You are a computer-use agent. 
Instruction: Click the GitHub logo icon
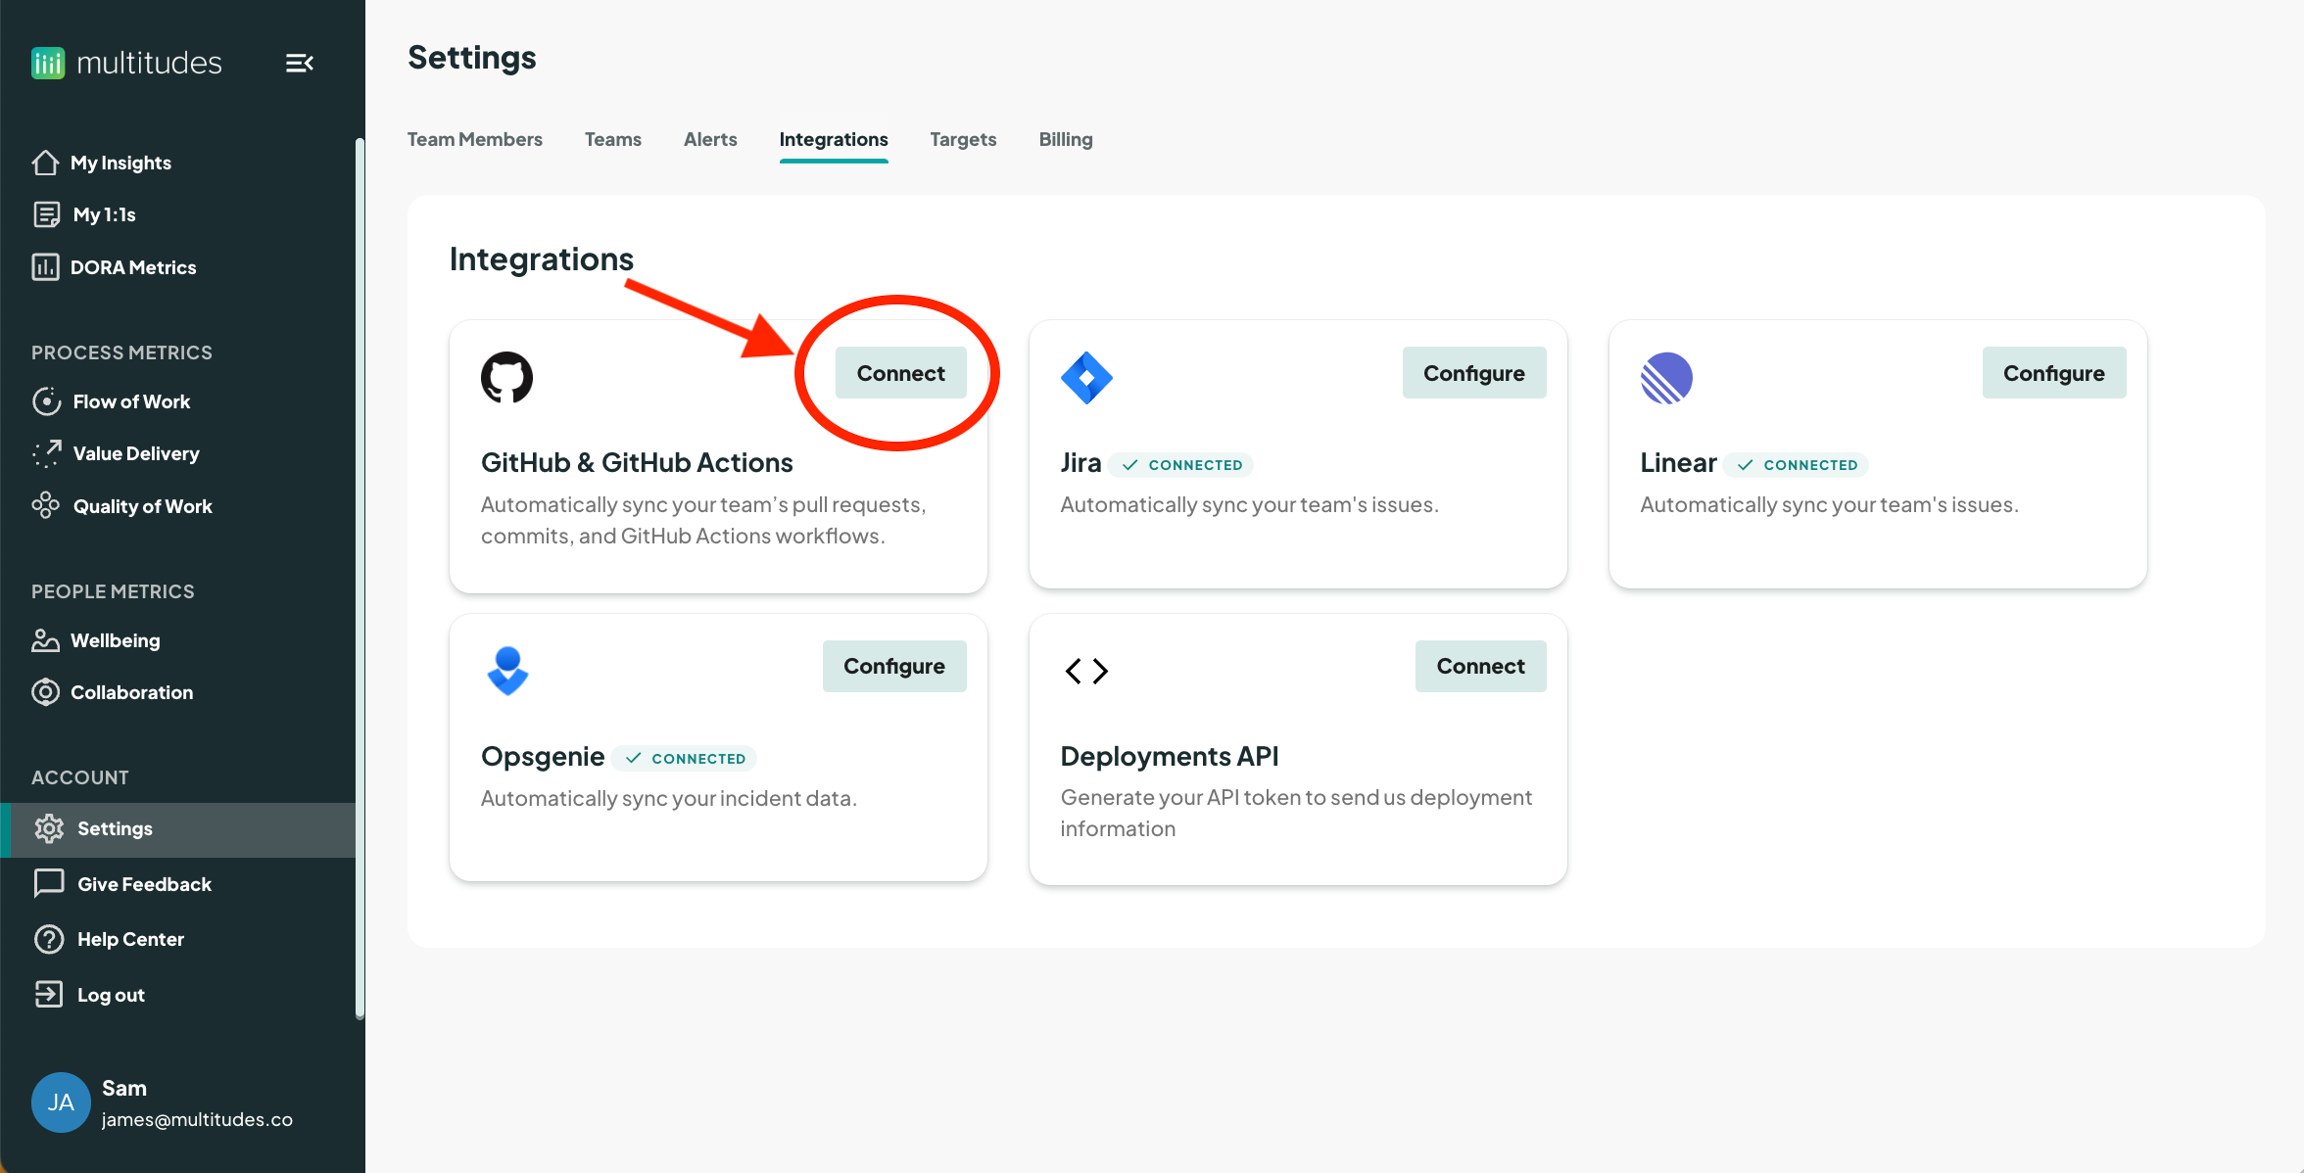pyautogui.click(x=507, y=377)
